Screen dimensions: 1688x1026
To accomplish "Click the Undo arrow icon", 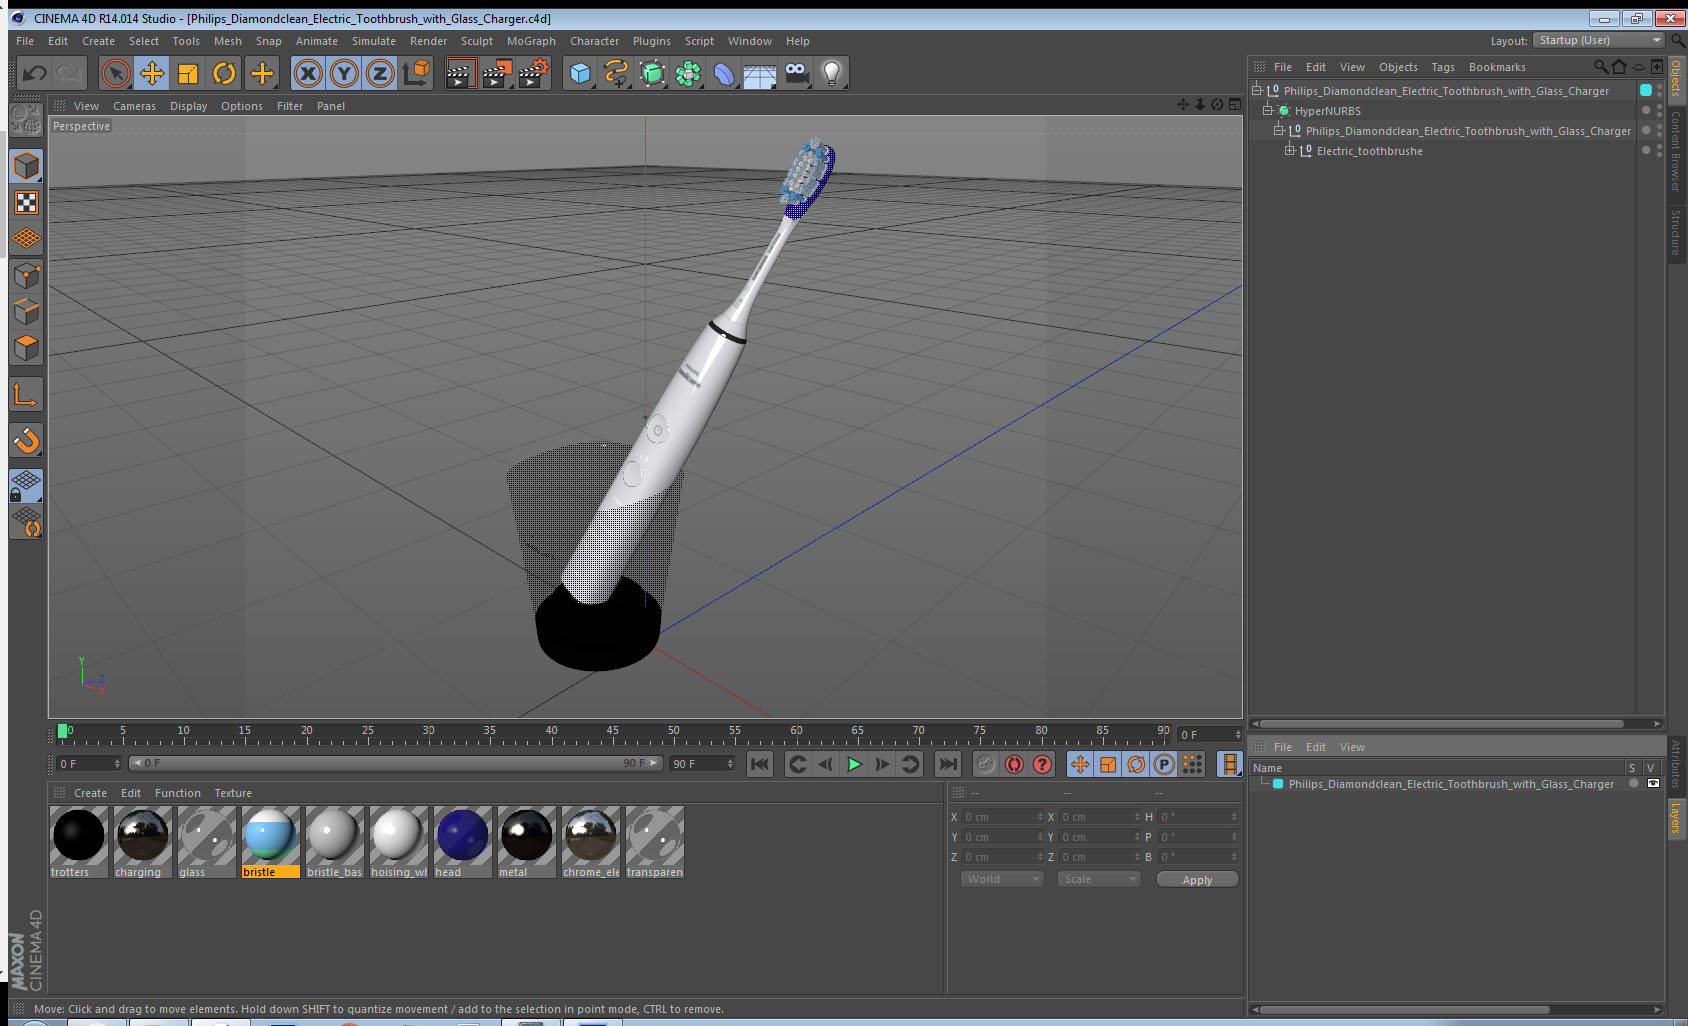I will pos(35,73).
